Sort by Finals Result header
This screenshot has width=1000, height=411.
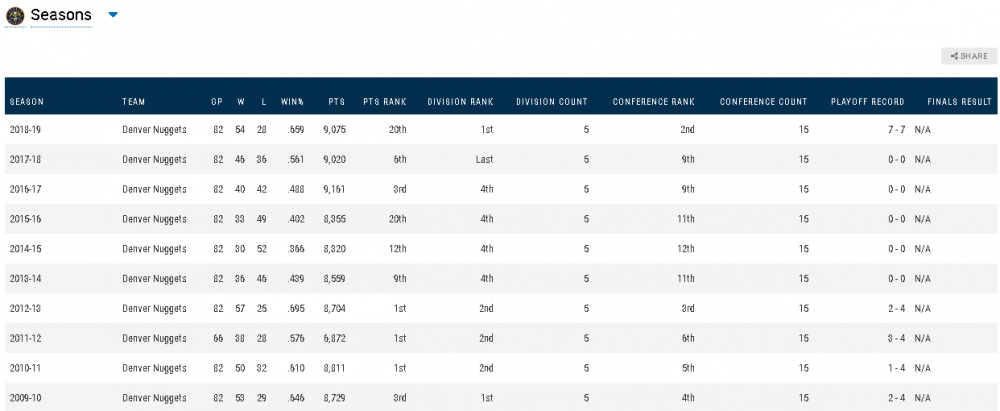coord(959,102)
